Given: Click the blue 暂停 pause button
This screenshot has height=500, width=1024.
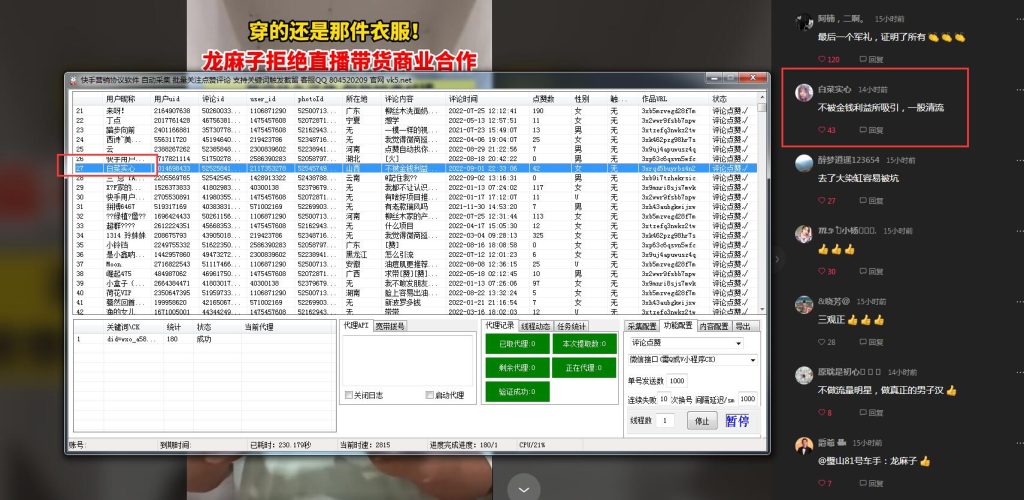Looking at the screenshot, I should click(x=737, y=421).
